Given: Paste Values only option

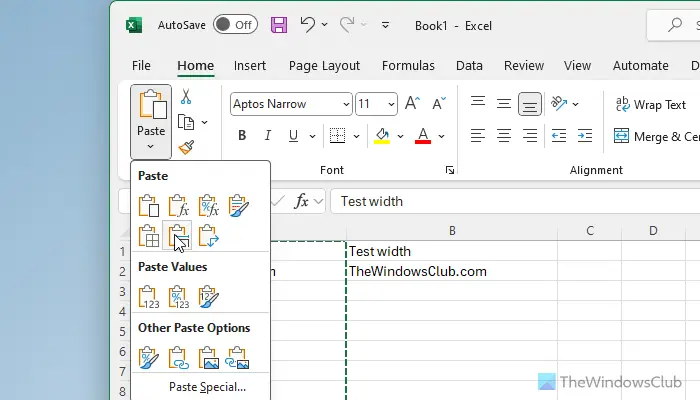Looking at the screenshot, I should pos(148,297).
